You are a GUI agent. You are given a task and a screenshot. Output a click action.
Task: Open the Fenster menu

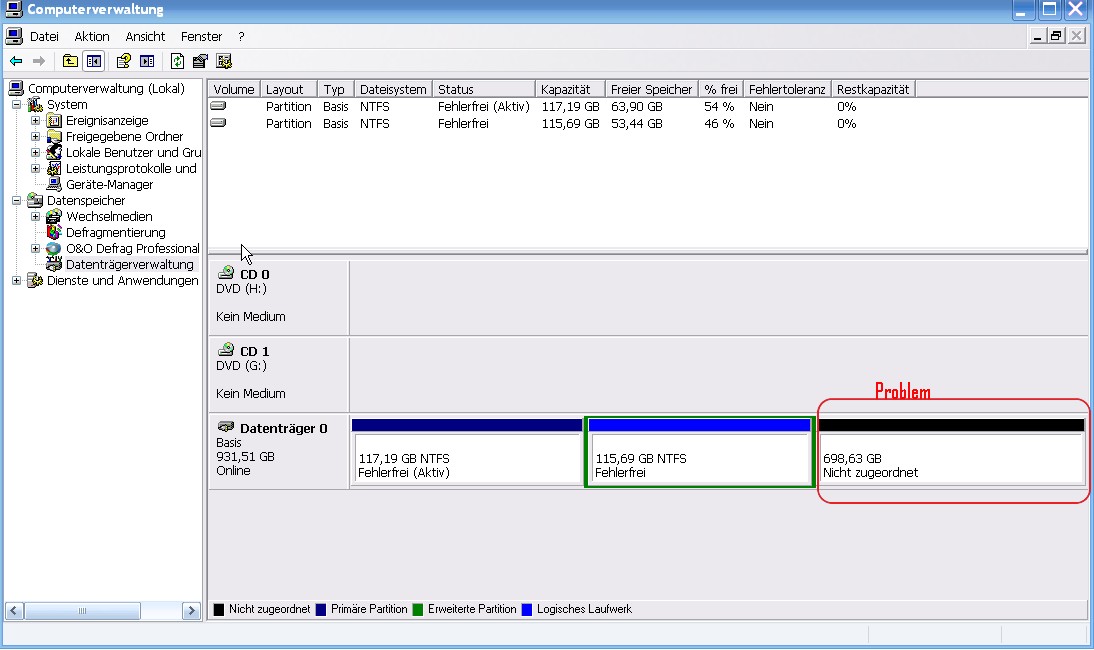click(x=201, y=37)
